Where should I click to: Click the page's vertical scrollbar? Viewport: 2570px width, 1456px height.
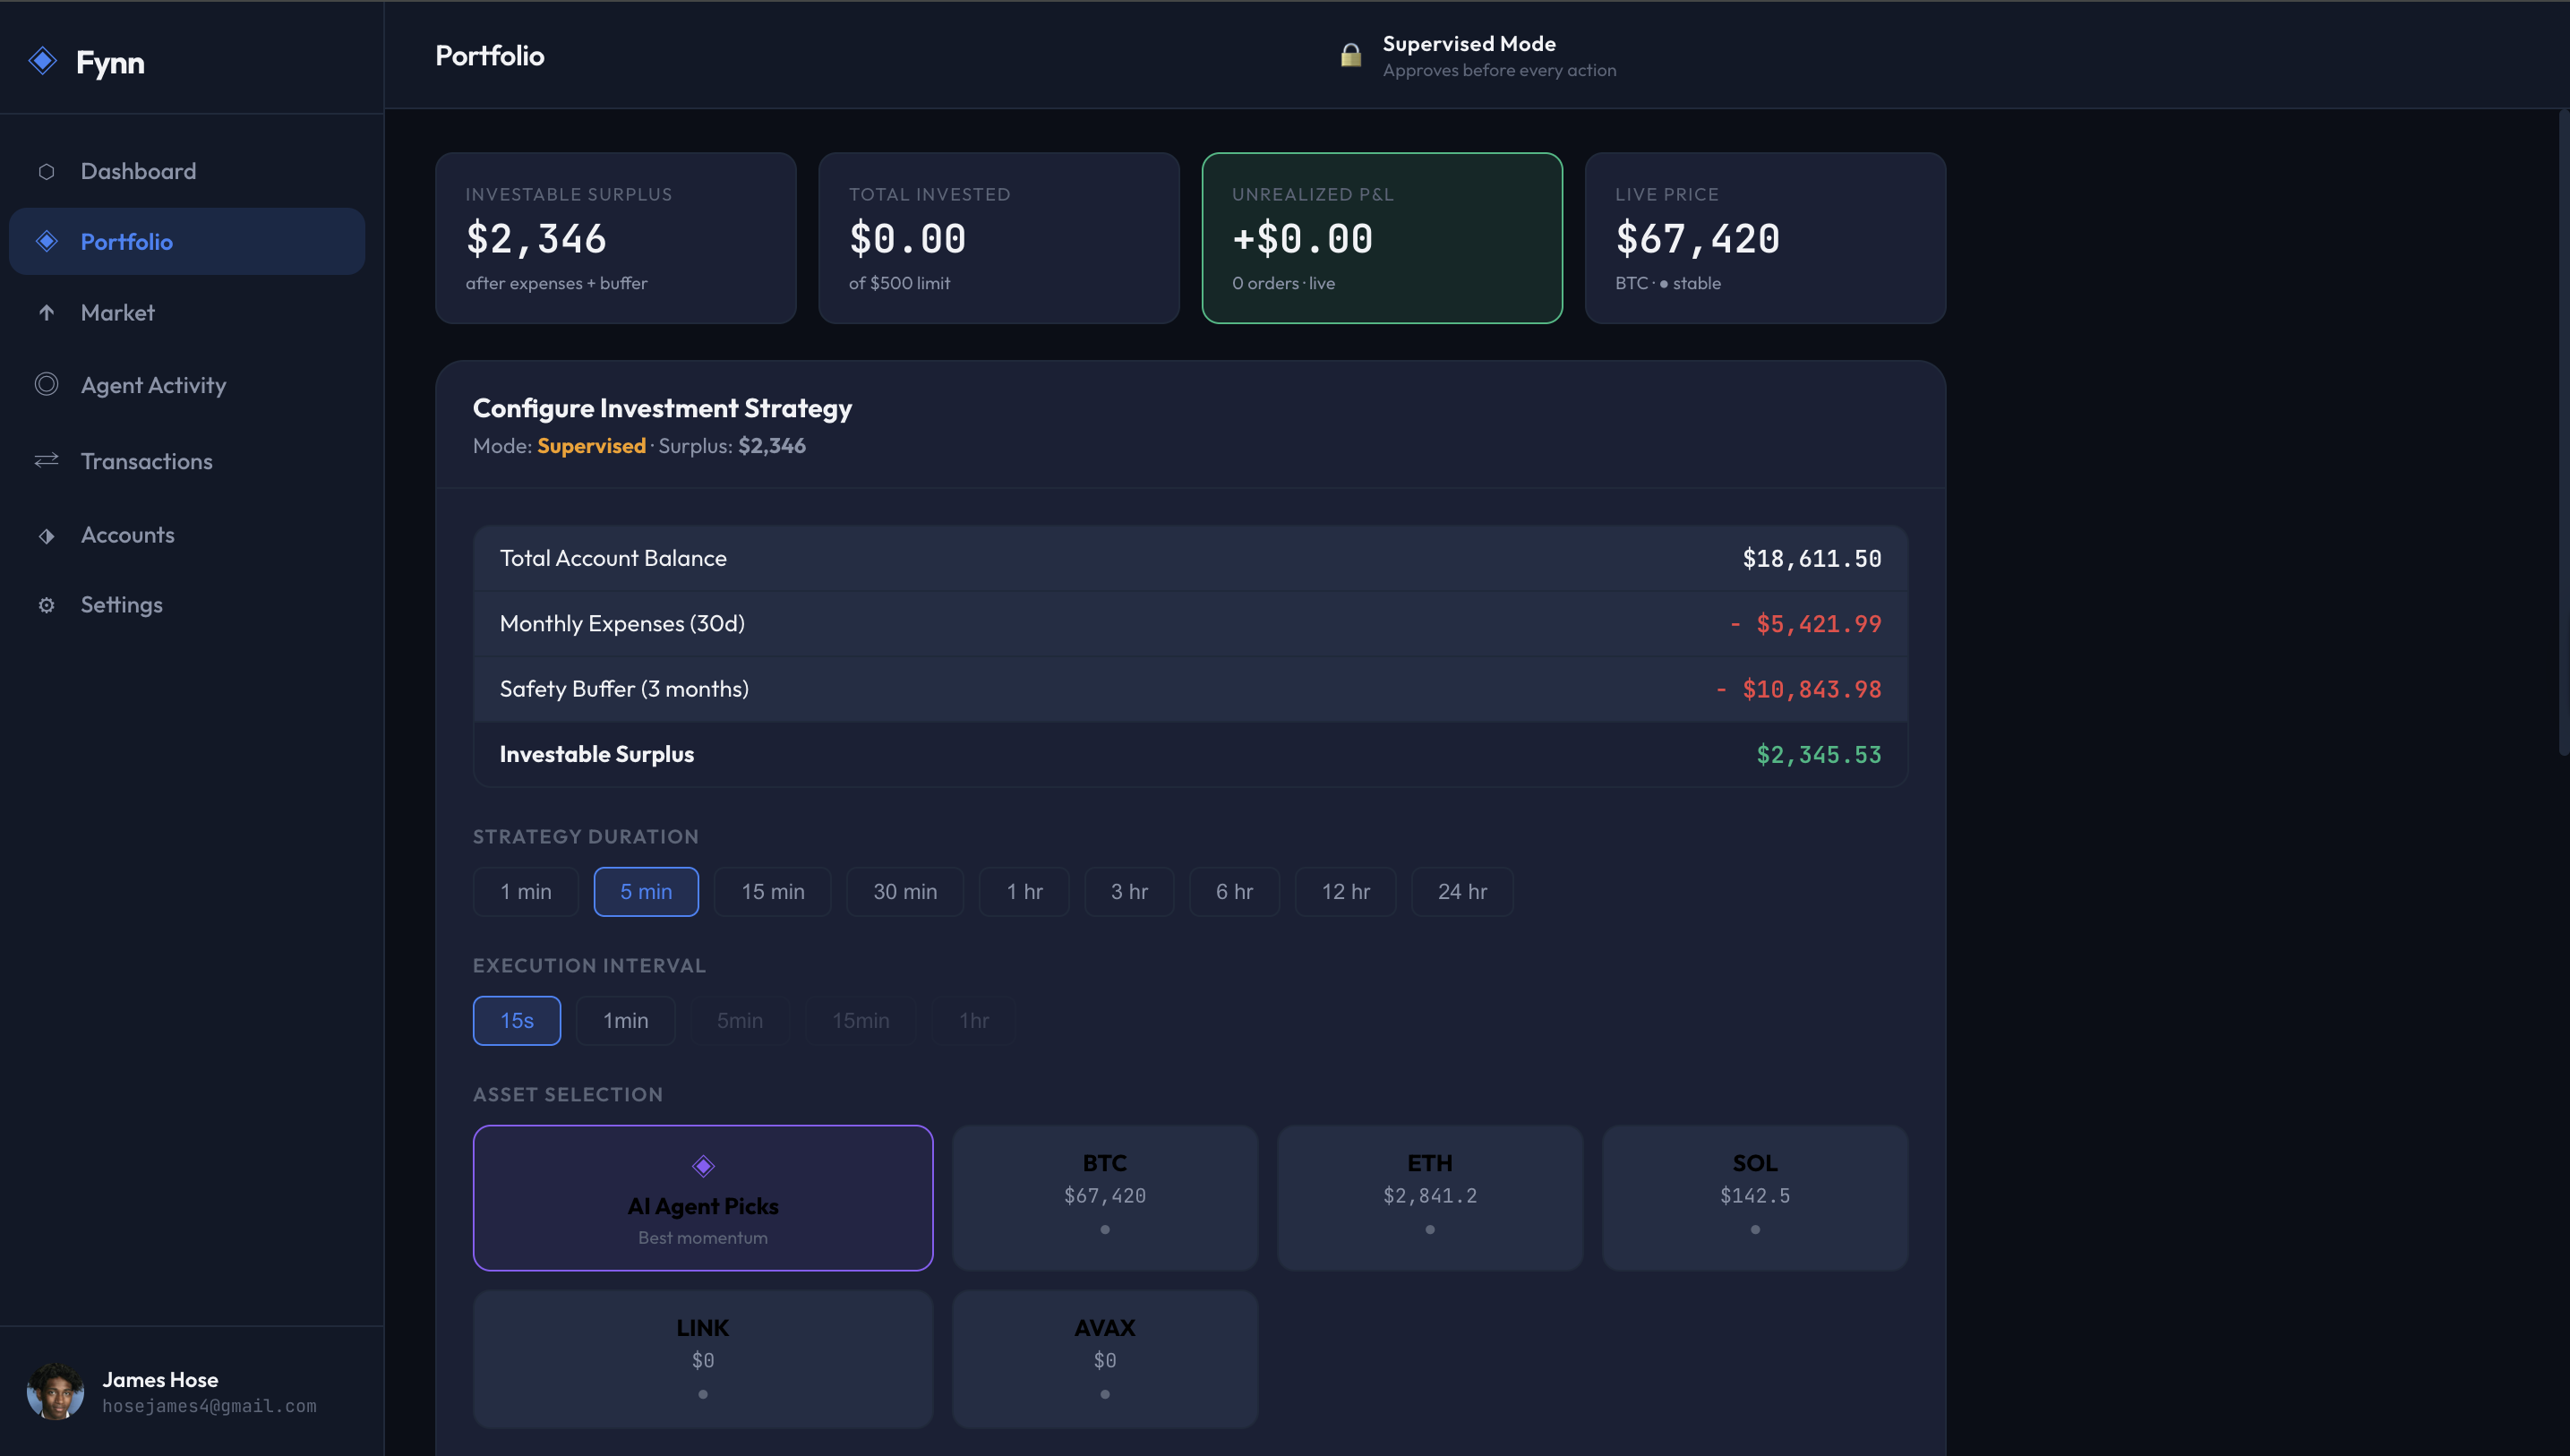point(2562,430)
